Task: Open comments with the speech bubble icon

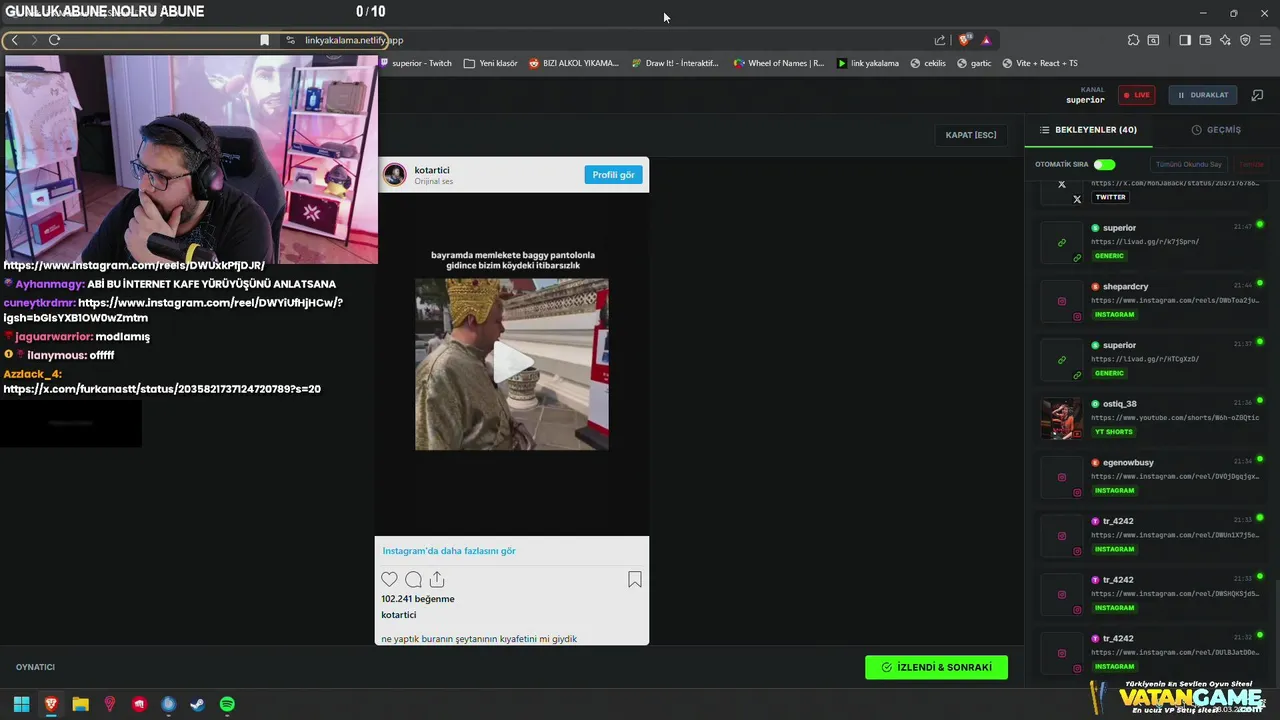Action: coord(413,579)
